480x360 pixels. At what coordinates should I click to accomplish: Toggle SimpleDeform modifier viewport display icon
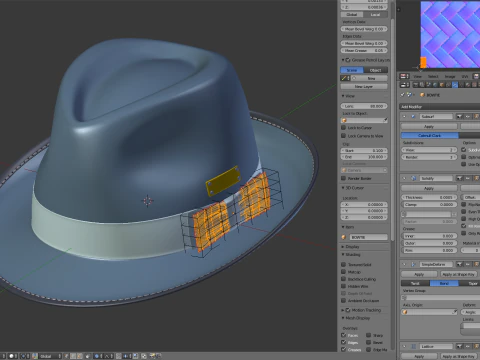point(468,264)
